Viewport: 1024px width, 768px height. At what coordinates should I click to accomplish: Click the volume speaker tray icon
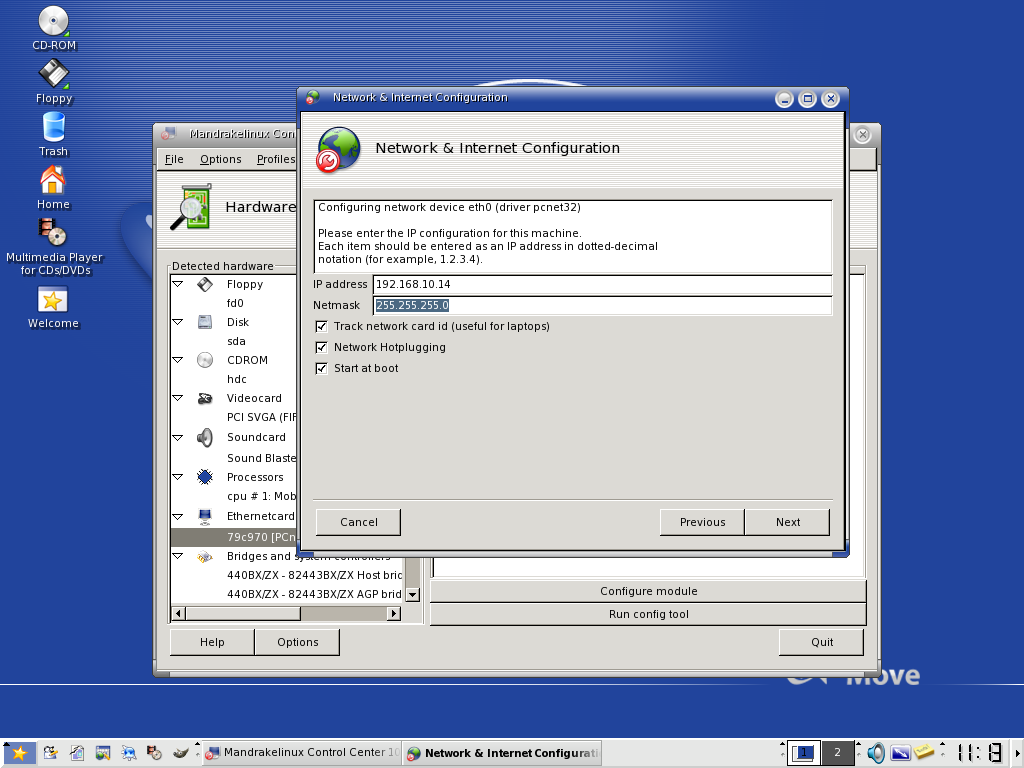(876, 753)
